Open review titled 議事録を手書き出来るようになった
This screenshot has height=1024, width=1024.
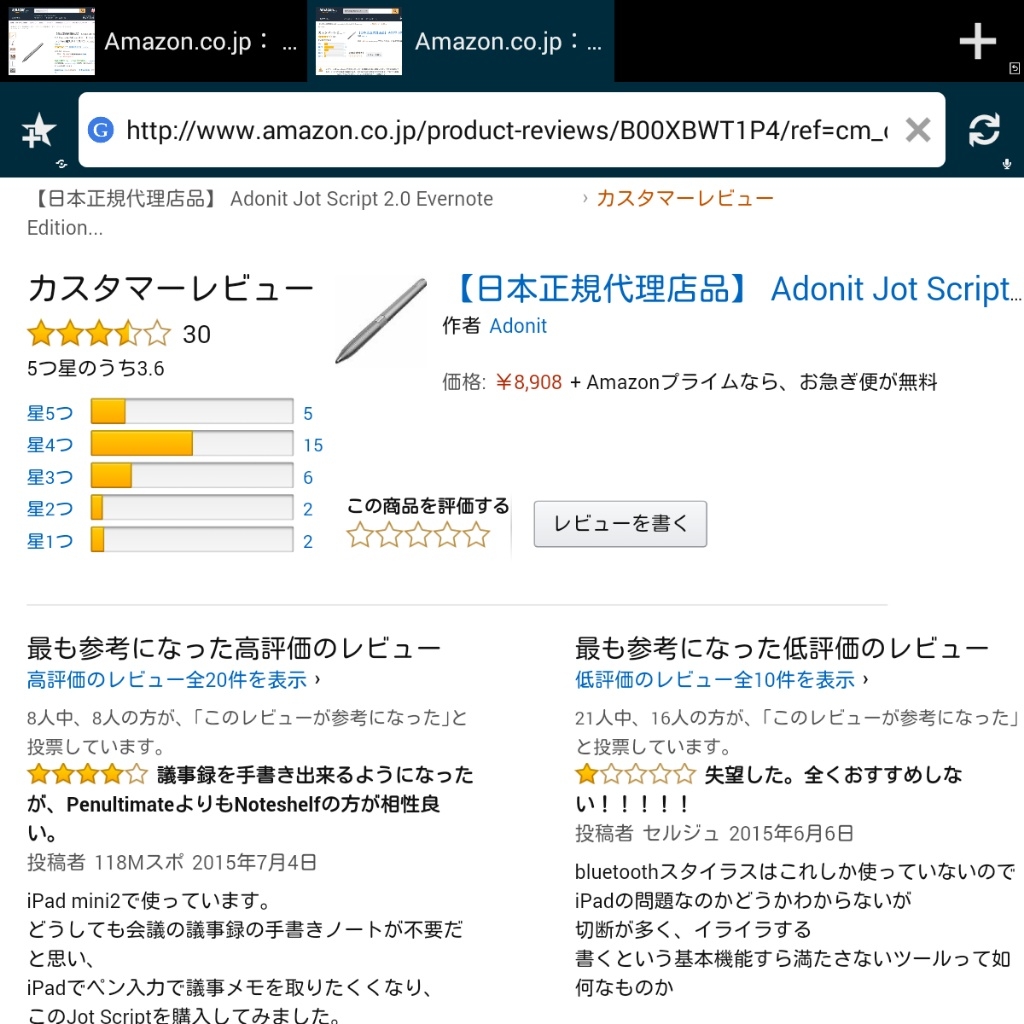[251, 803]
